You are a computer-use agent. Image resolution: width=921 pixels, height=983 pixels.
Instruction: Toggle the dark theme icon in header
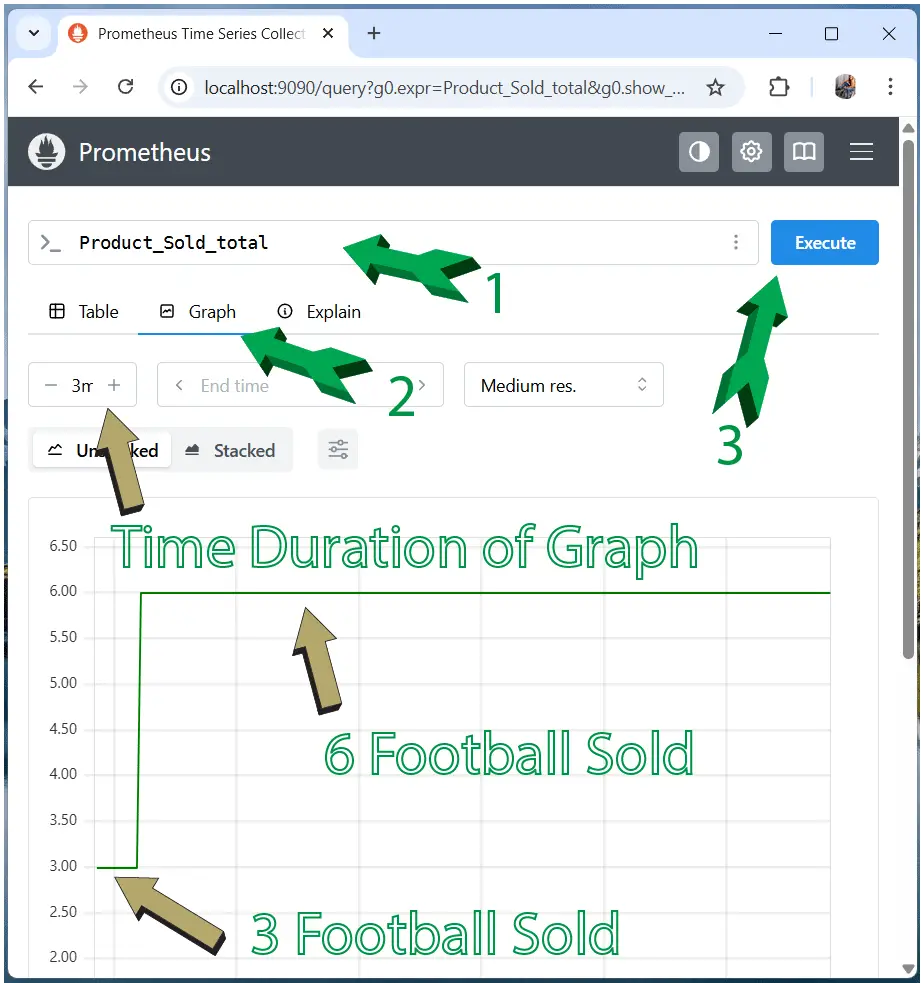pyautogui.click(x=699, y=152)
